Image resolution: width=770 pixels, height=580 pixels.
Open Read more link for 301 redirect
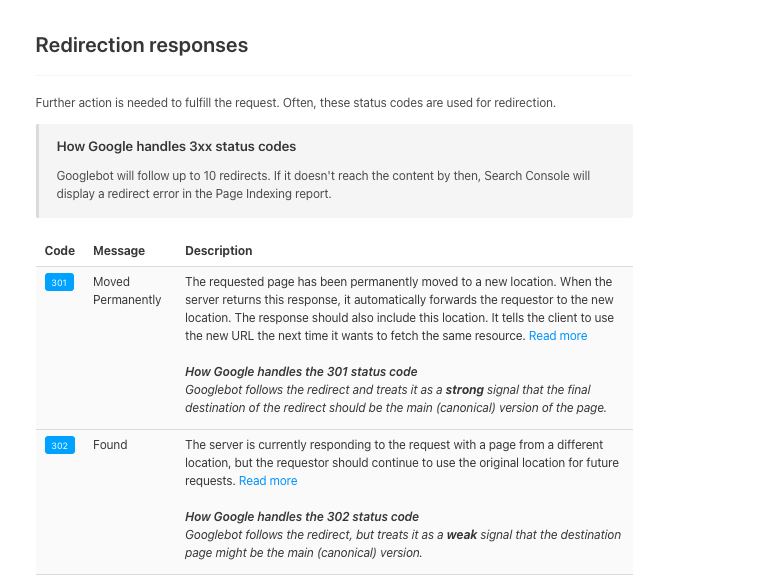558,336
